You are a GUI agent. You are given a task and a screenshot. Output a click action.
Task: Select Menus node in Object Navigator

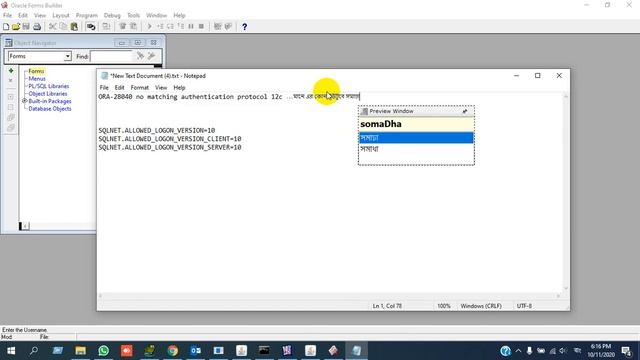(x=37, y=78)
